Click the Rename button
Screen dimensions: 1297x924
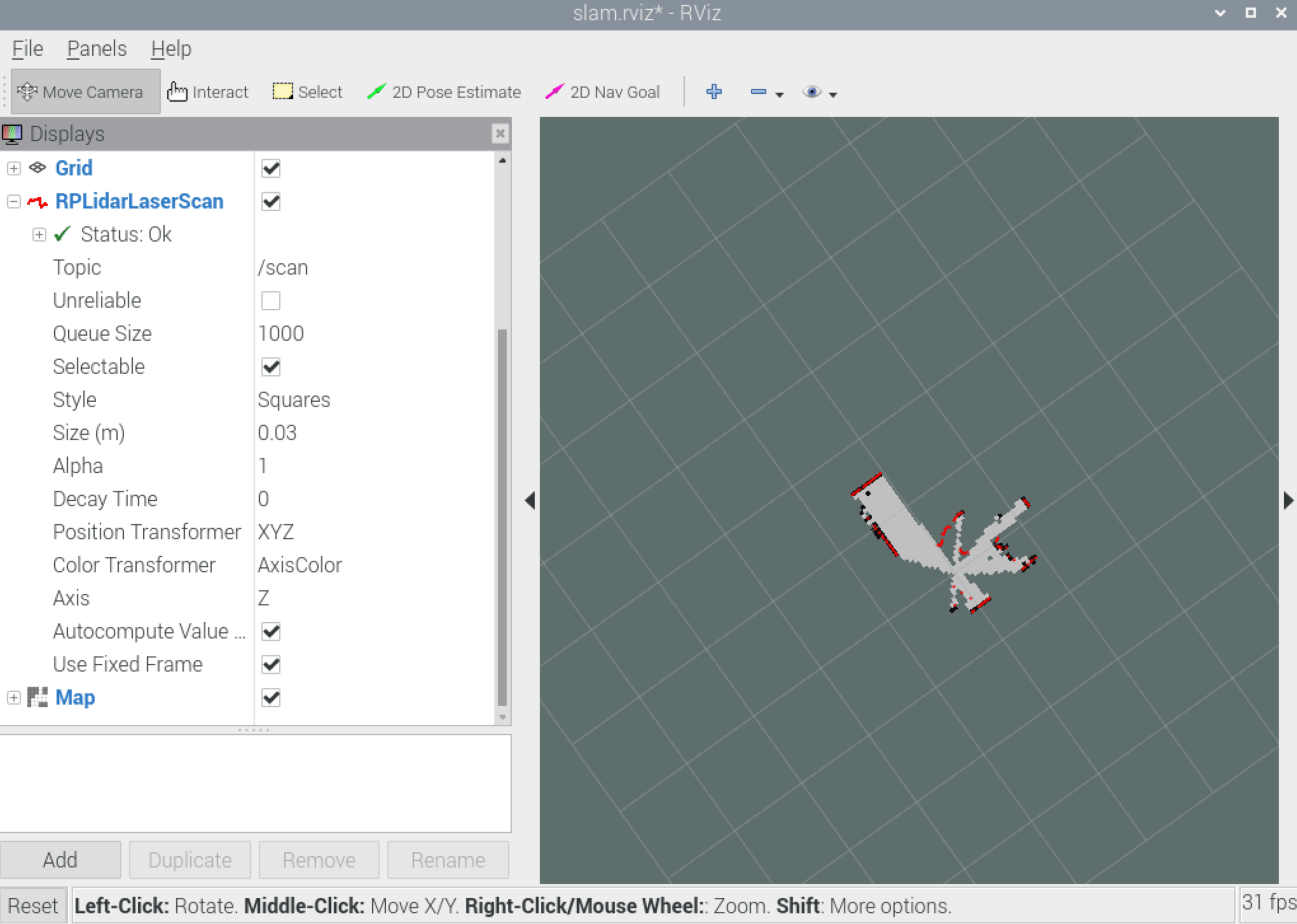pos(448,860)
